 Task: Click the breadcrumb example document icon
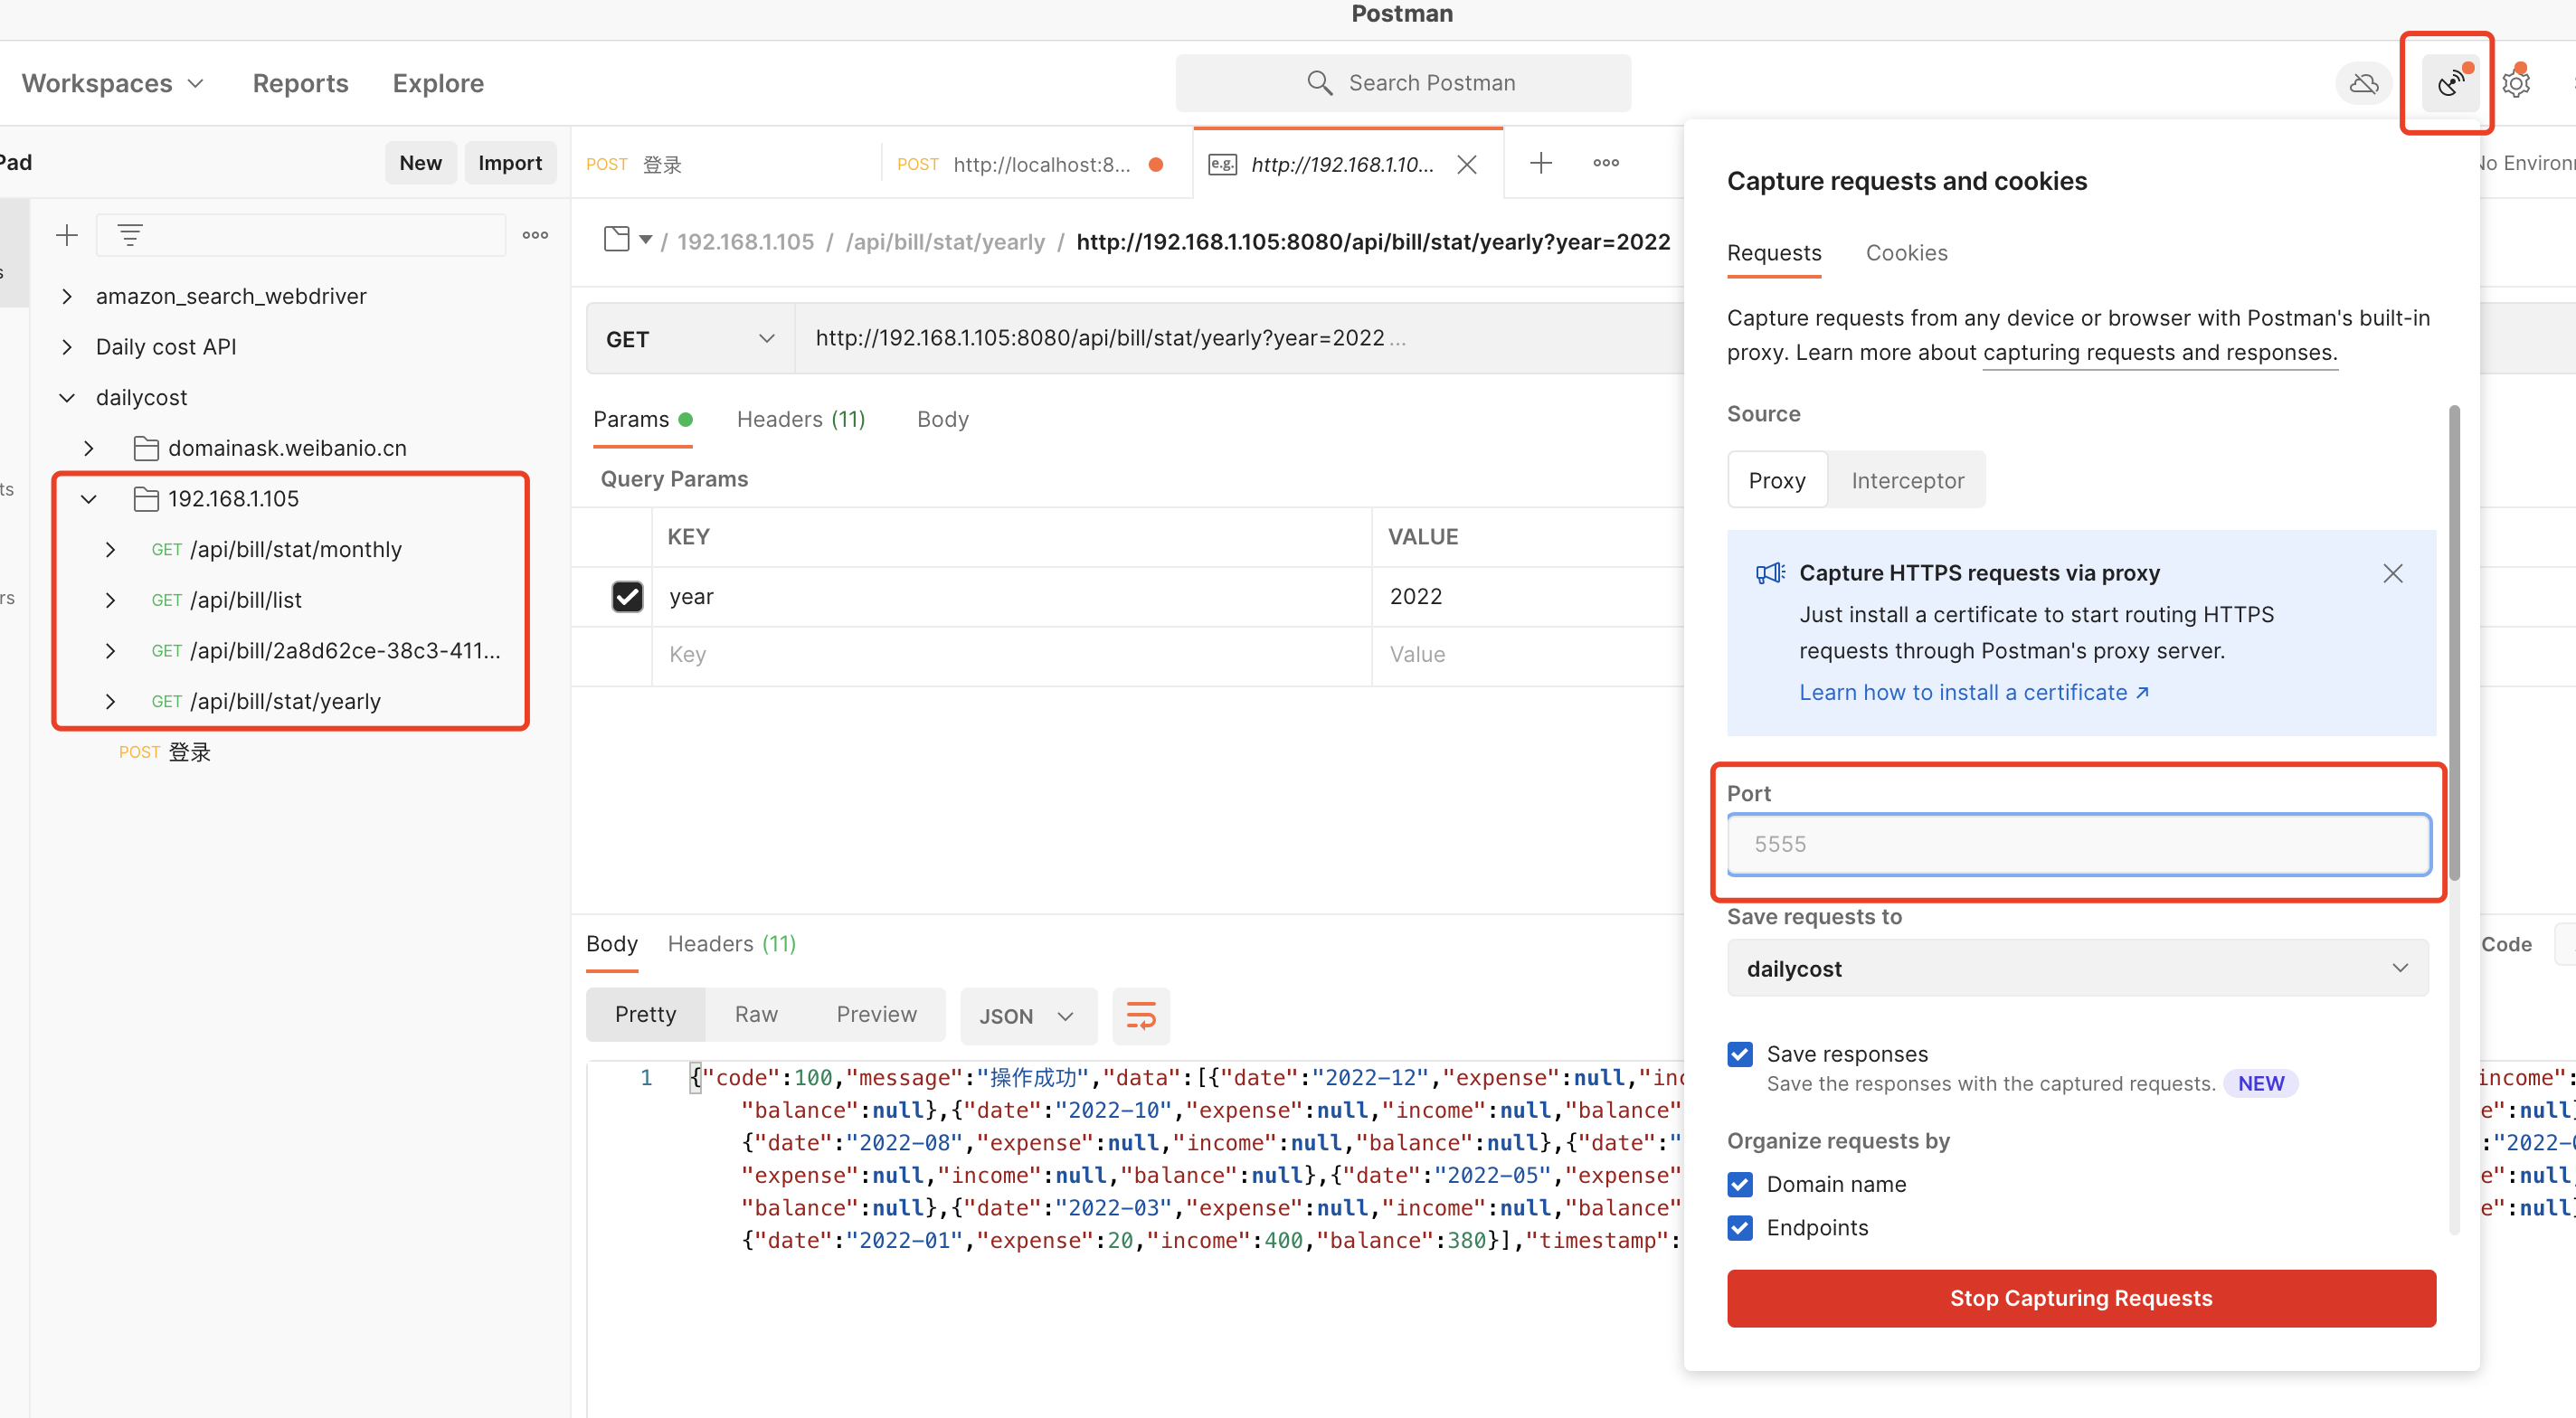(617, 240)
